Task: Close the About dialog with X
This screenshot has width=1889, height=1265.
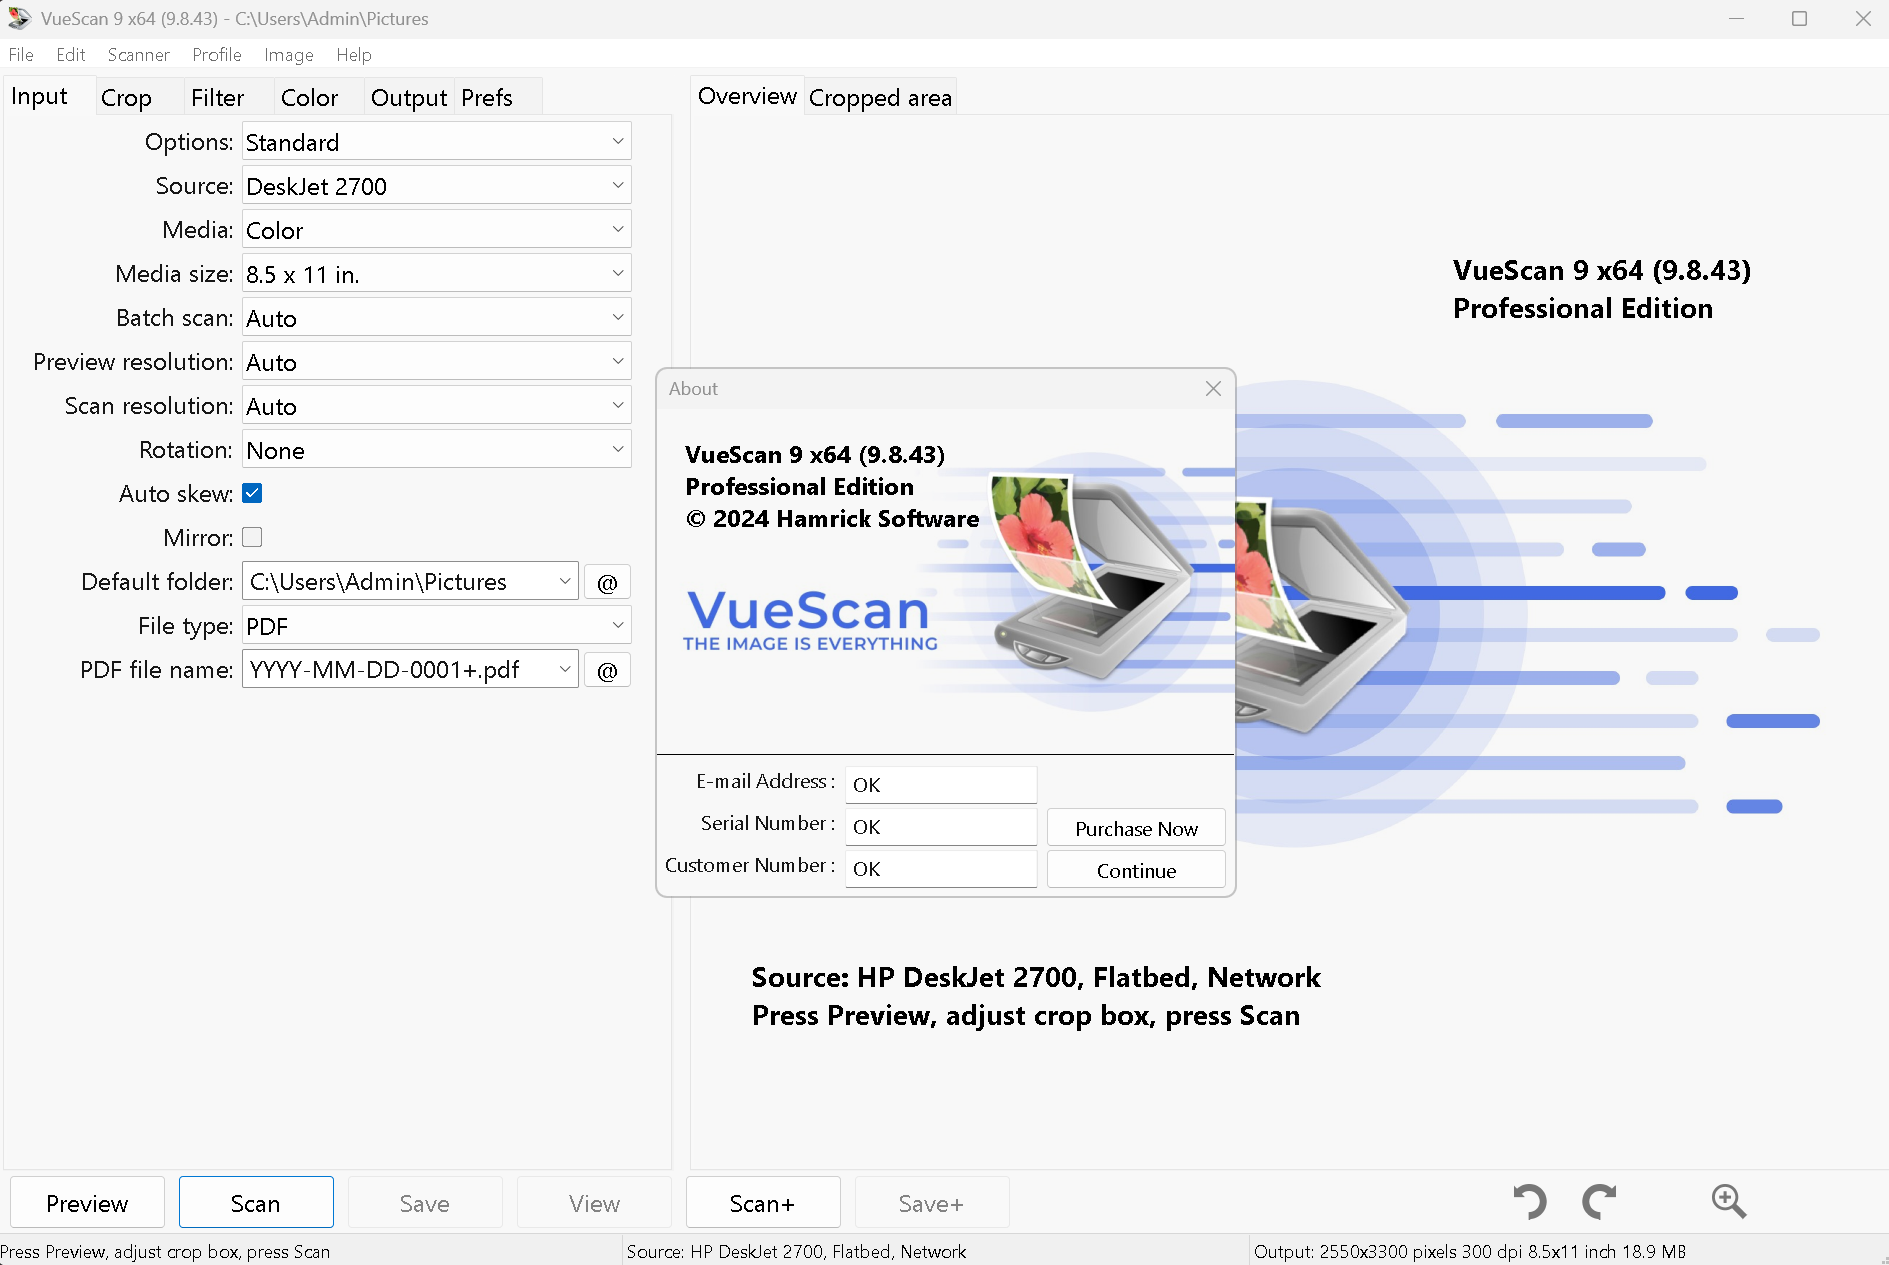Action: coord(1213,389)
